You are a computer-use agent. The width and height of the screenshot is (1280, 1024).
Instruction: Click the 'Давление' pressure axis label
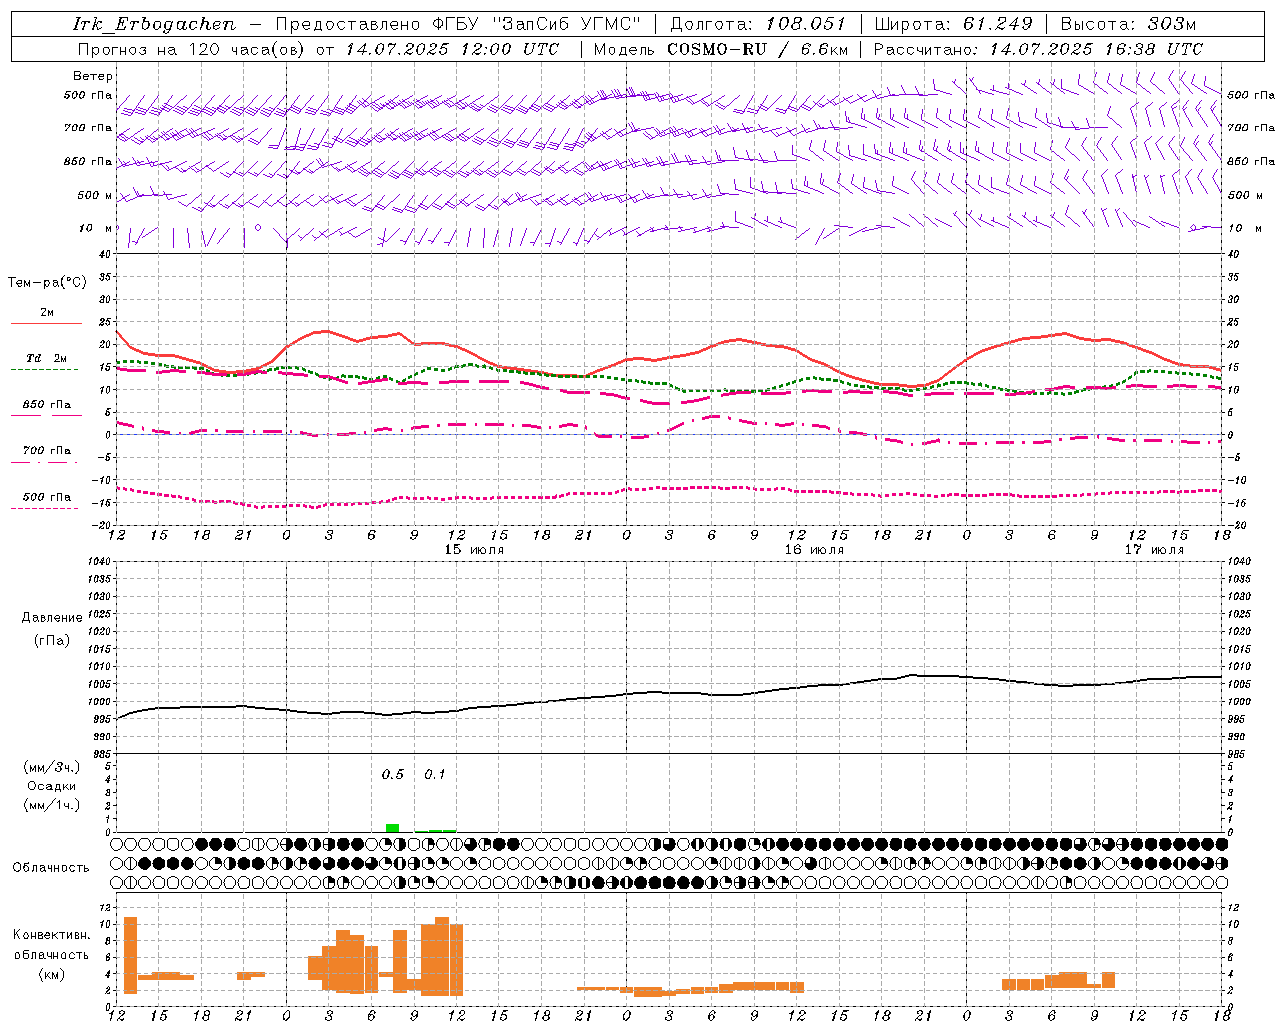click(51, 618)
